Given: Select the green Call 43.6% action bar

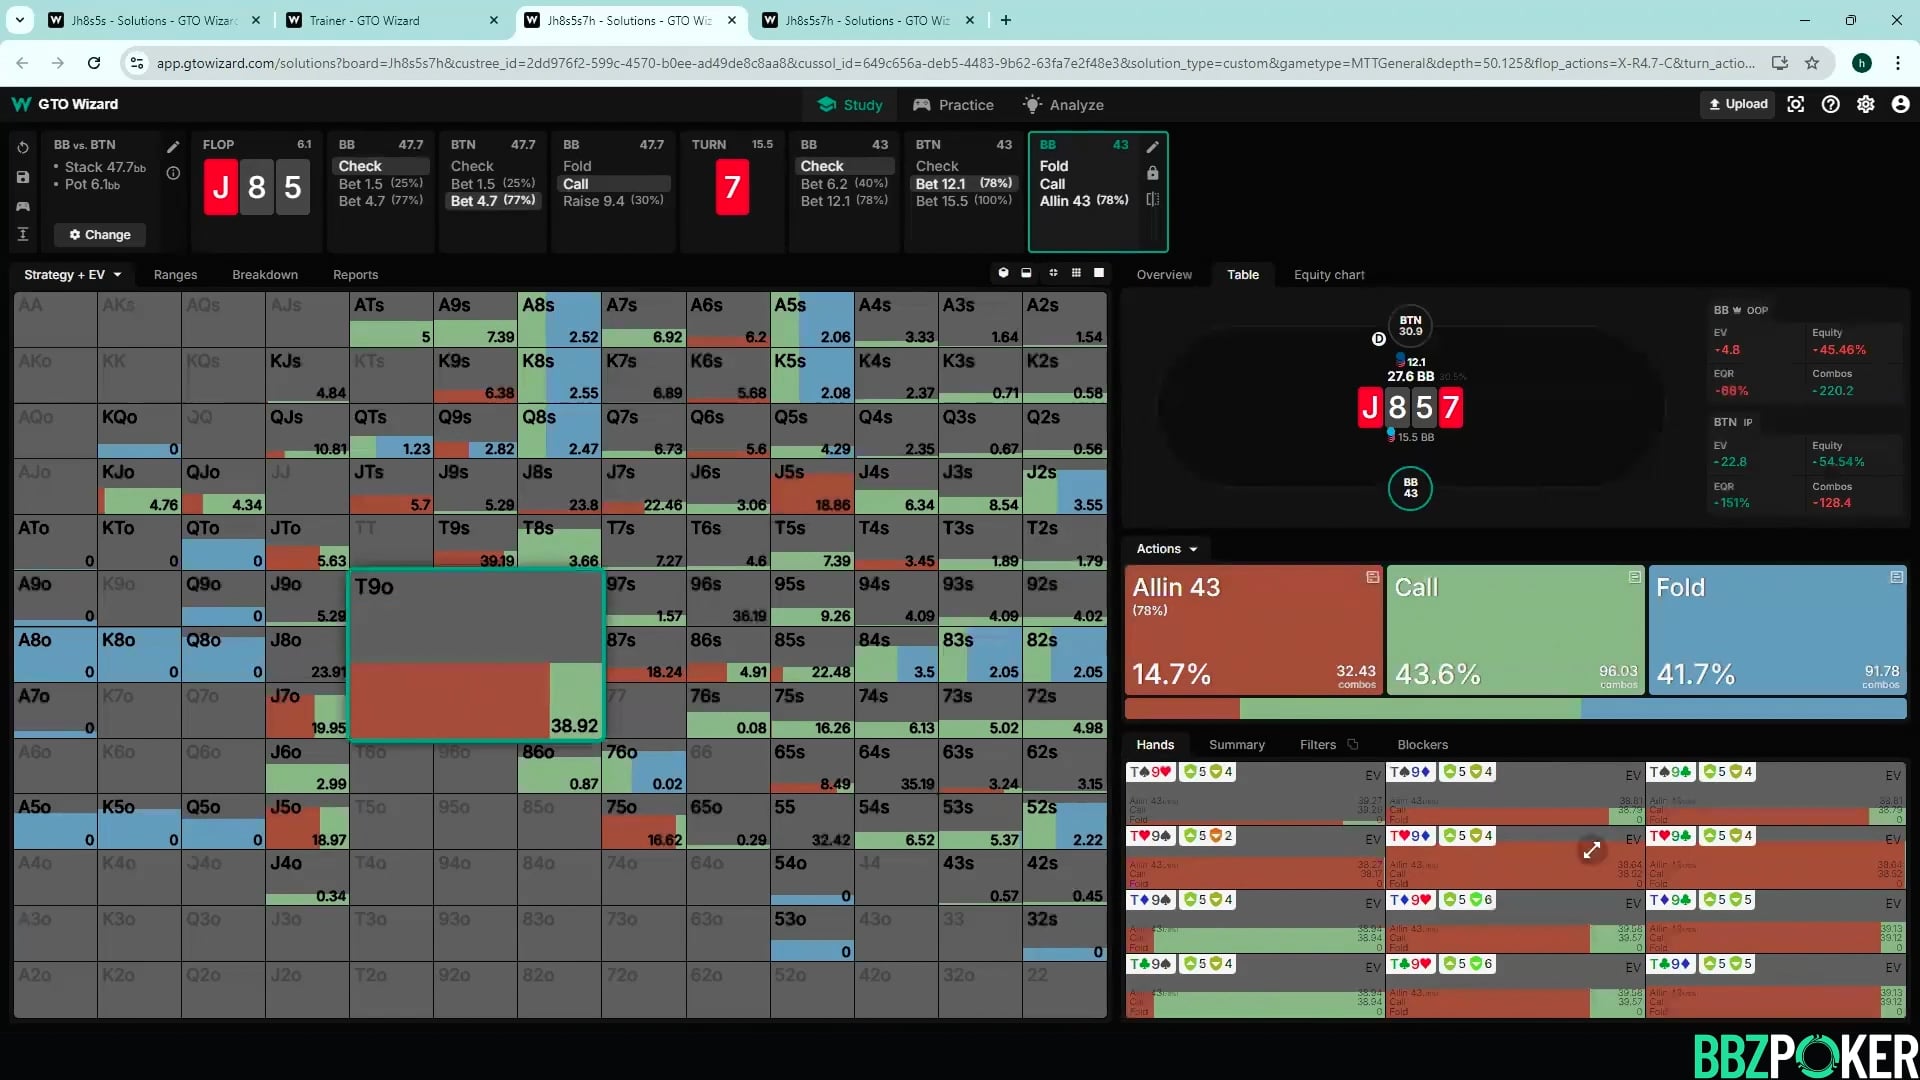Looking at the screenshot, I should point(1514,630).
